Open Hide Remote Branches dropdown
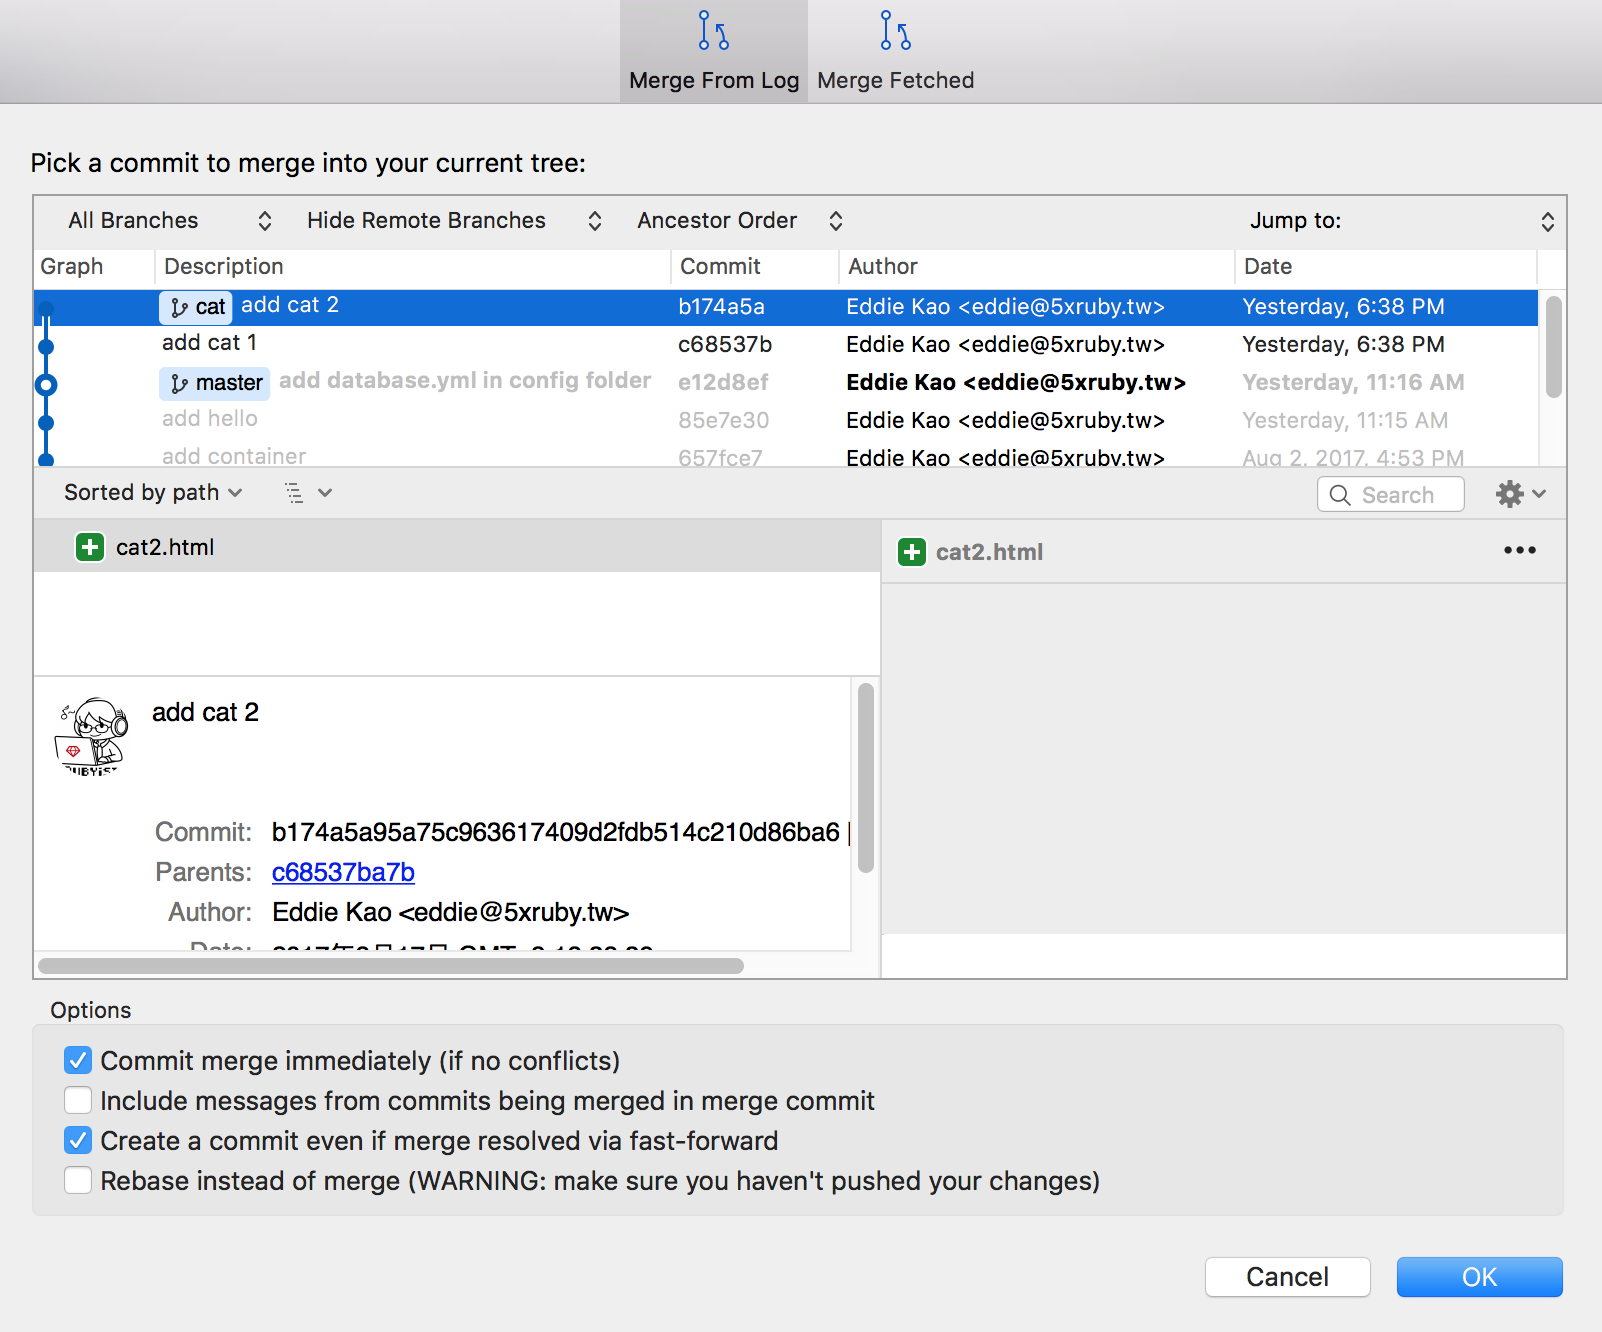Image resolution: width=1602 pixels, height=1332 pixels. 453,221
